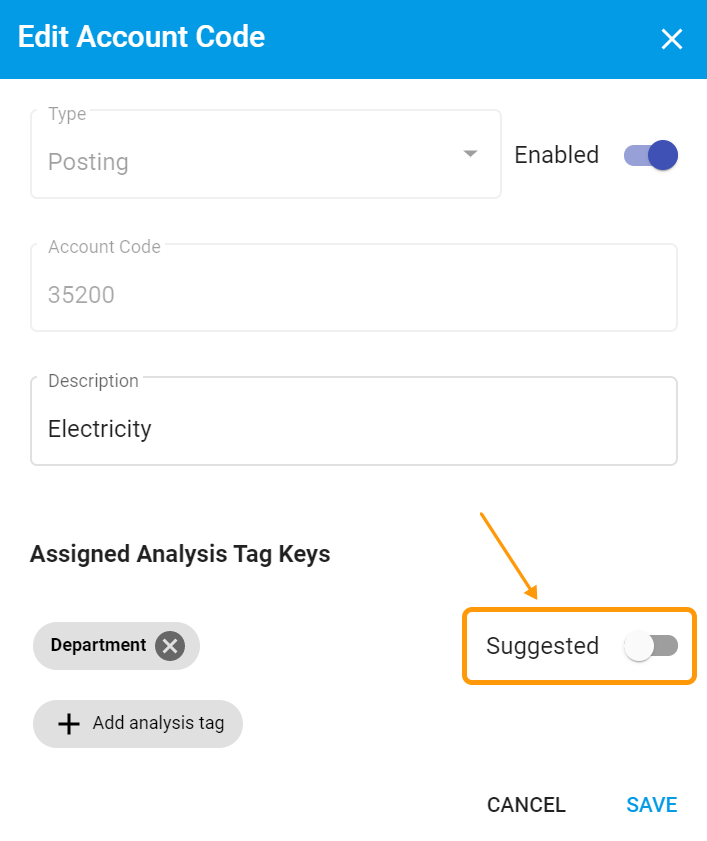Click CANCEL to discard changes
The width and height of the screenshot is (707, 841).
[526, 804]
